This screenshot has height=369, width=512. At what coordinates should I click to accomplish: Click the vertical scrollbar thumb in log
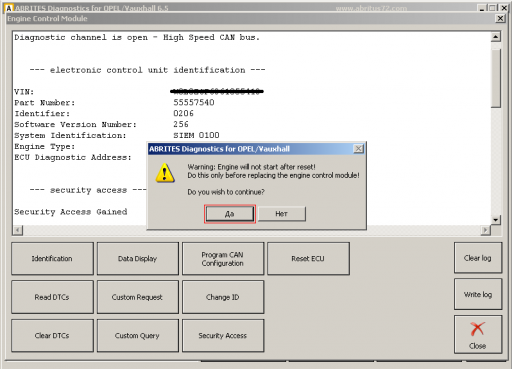(x=496, y=78)
